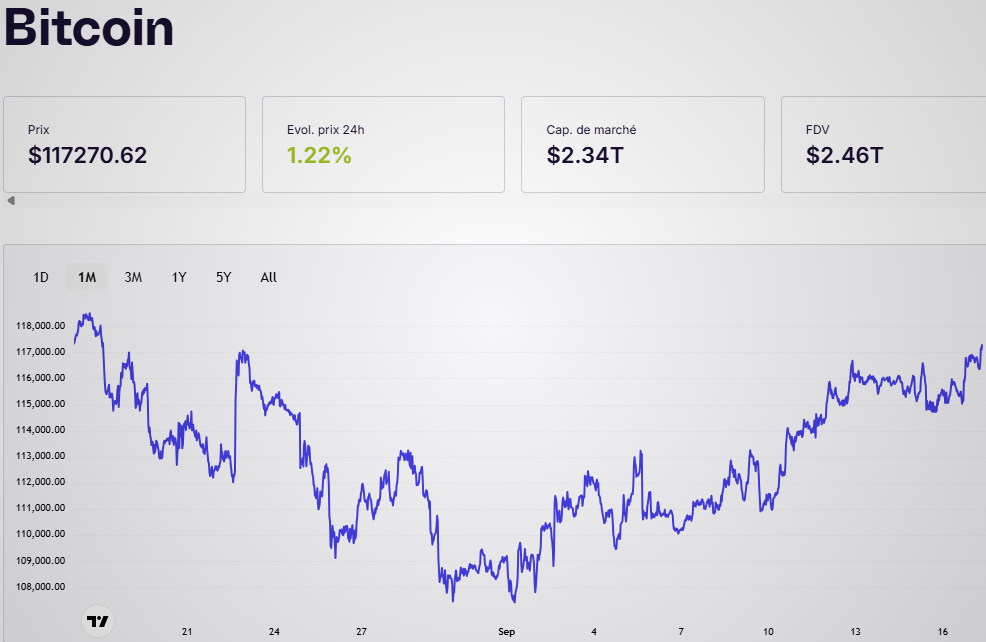The image size is (986, 642).
Task: Click the Sep marker on the date axis
Action: pyautogui.click(x=506, y=632)
